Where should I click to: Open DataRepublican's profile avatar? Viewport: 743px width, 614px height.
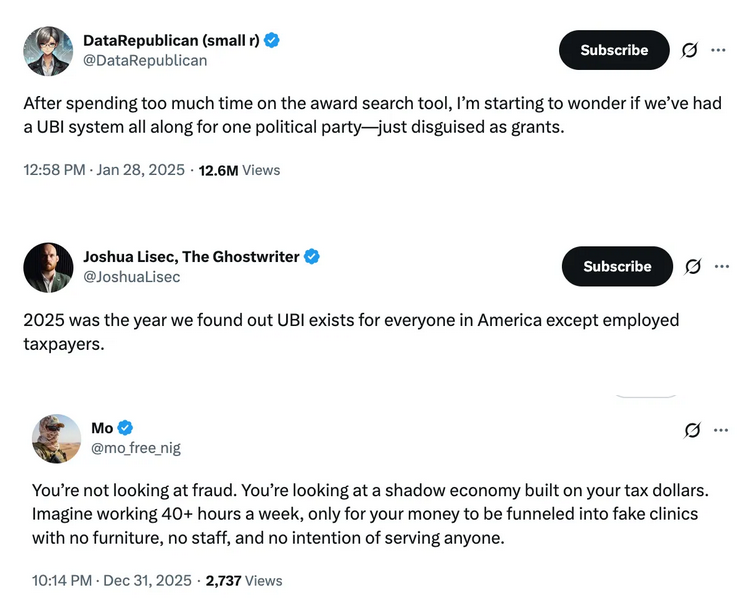click(x=48, y=50)
